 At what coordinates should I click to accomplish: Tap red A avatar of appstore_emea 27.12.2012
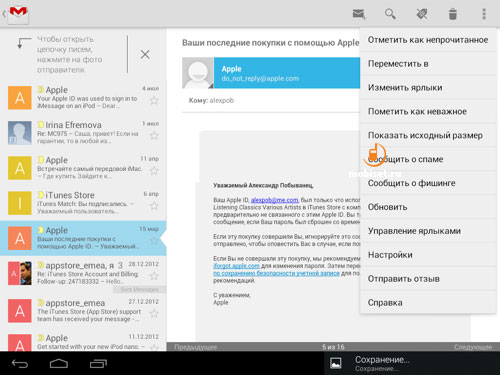tap(20, 311)
